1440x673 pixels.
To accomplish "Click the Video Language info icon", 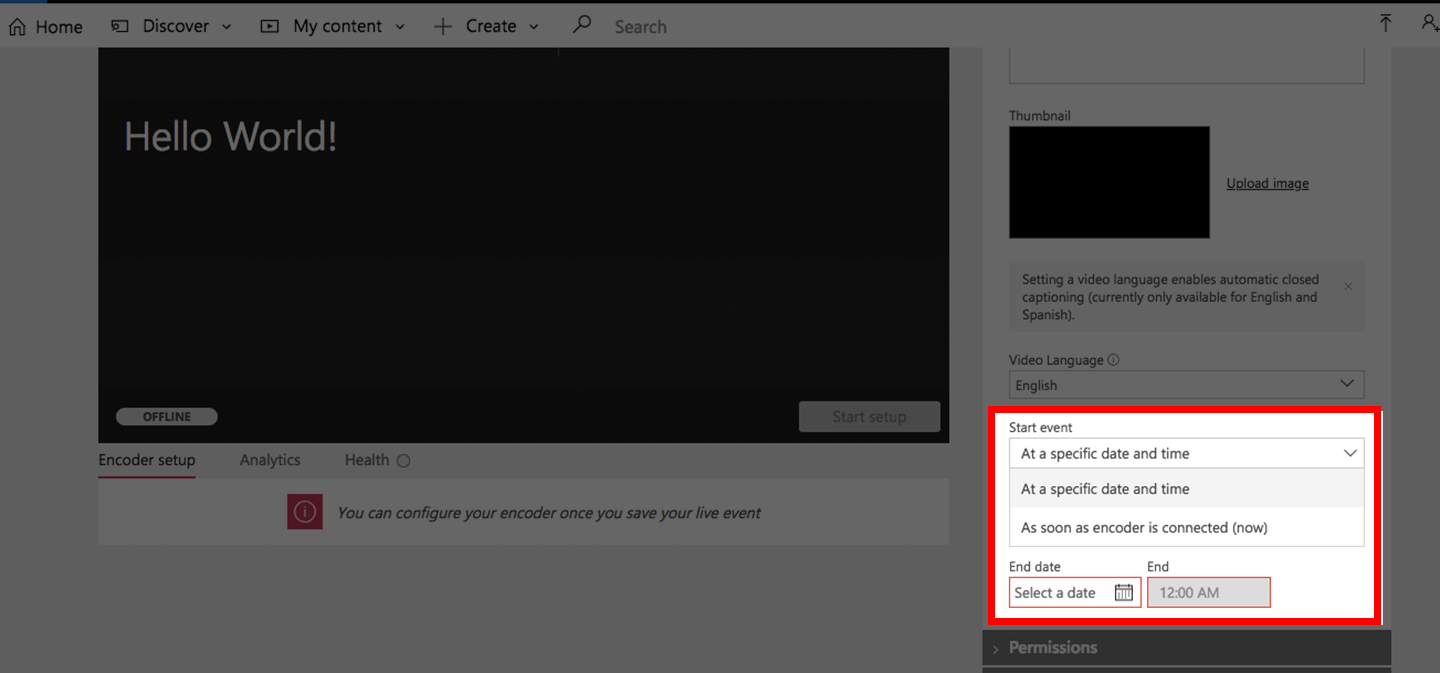I will 1114,360.
